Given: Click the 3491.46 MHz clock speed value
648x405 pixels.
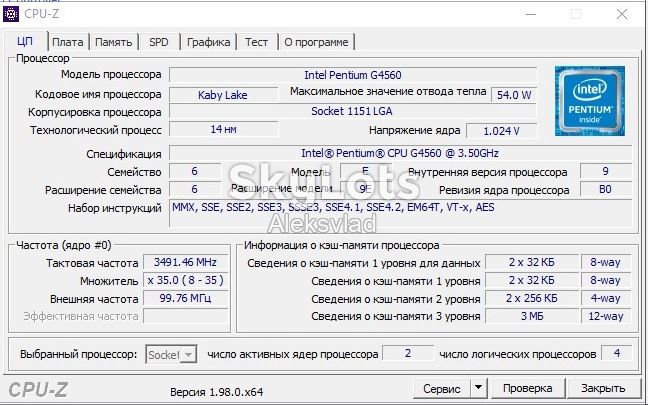Looking at the screenshot, I should (186, 262).
